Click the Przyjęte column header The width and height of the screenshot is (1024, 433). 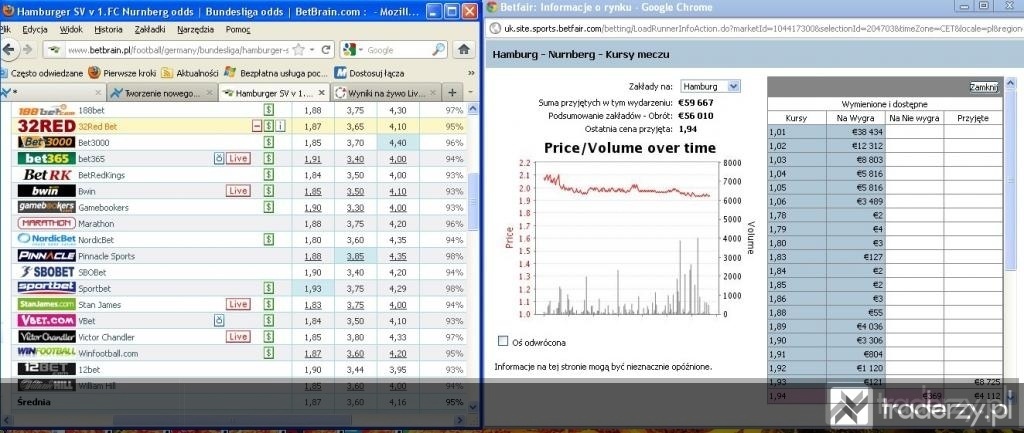pos(973,118)
